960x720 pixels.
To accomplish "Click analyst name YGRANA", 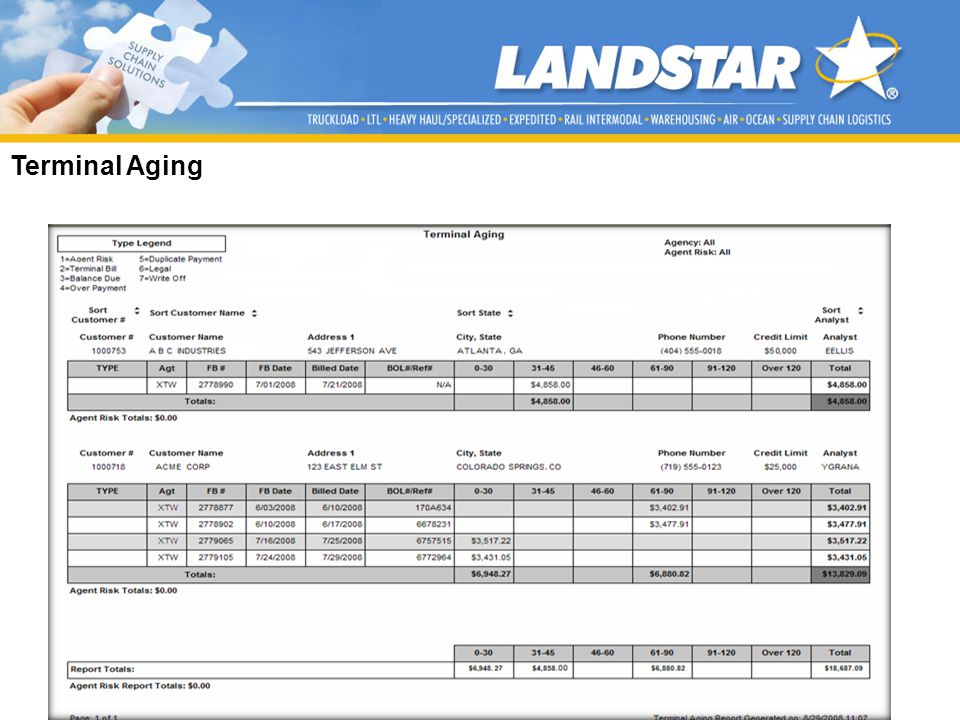I will pyautogui.click(x=841, y=467).
